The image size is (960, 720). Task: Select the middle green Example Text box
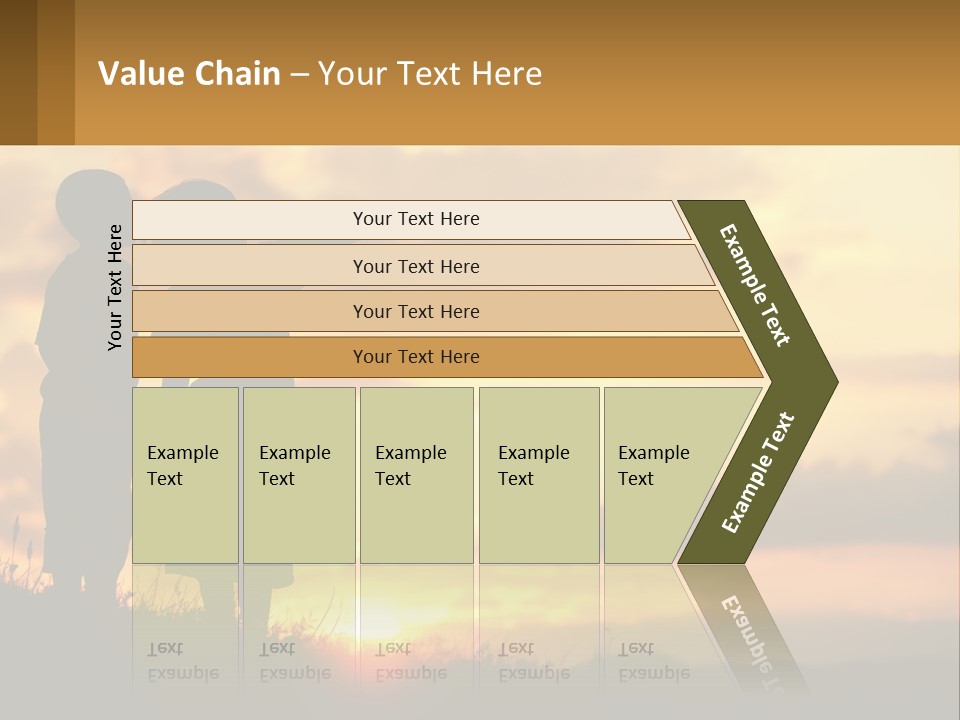coord(417,475)
